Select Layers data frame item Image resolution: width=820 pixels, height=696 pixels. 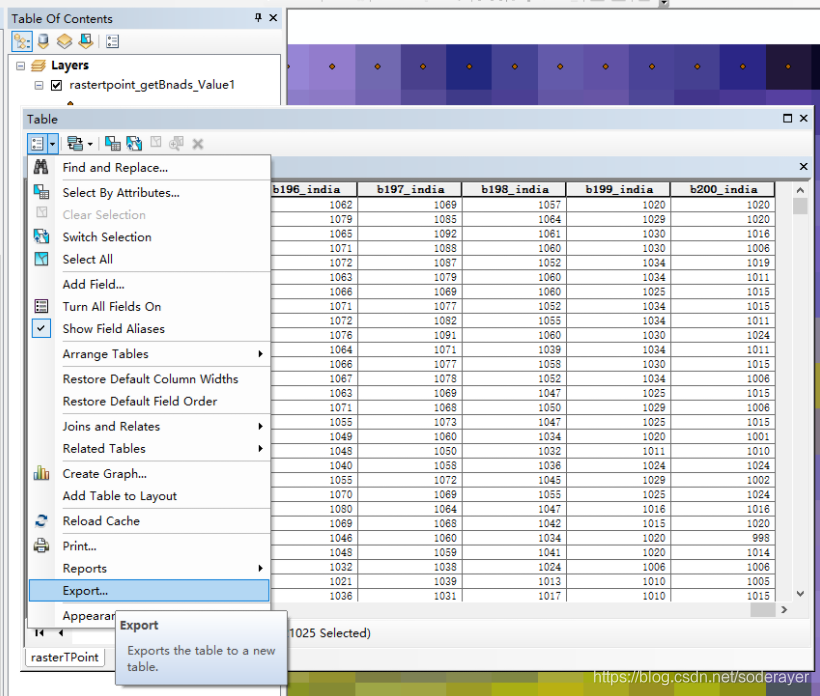(x=70, y=65)
